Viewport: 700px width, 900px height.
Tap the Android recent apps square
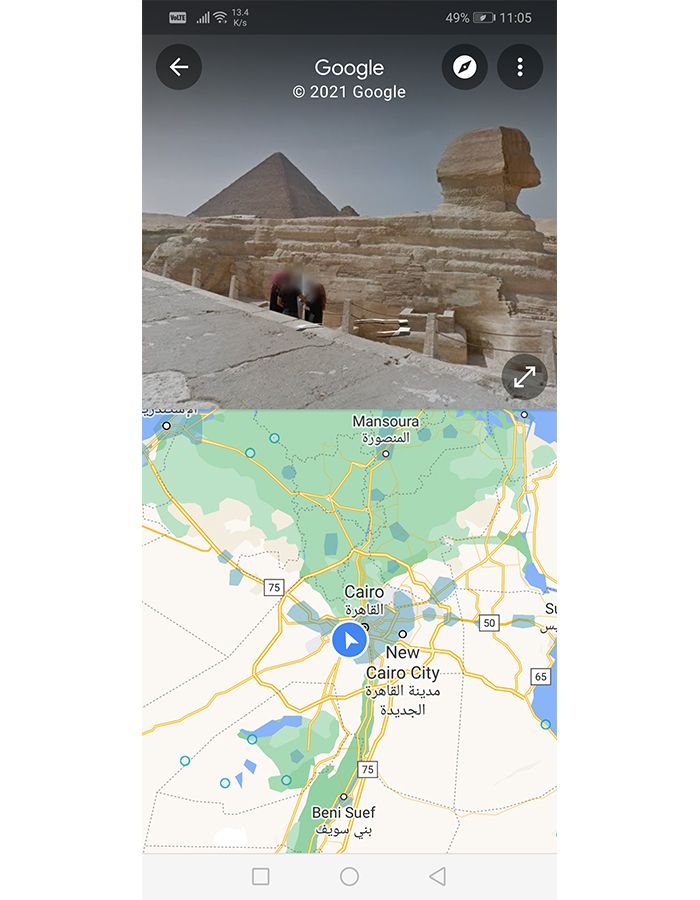pos(260,876)
